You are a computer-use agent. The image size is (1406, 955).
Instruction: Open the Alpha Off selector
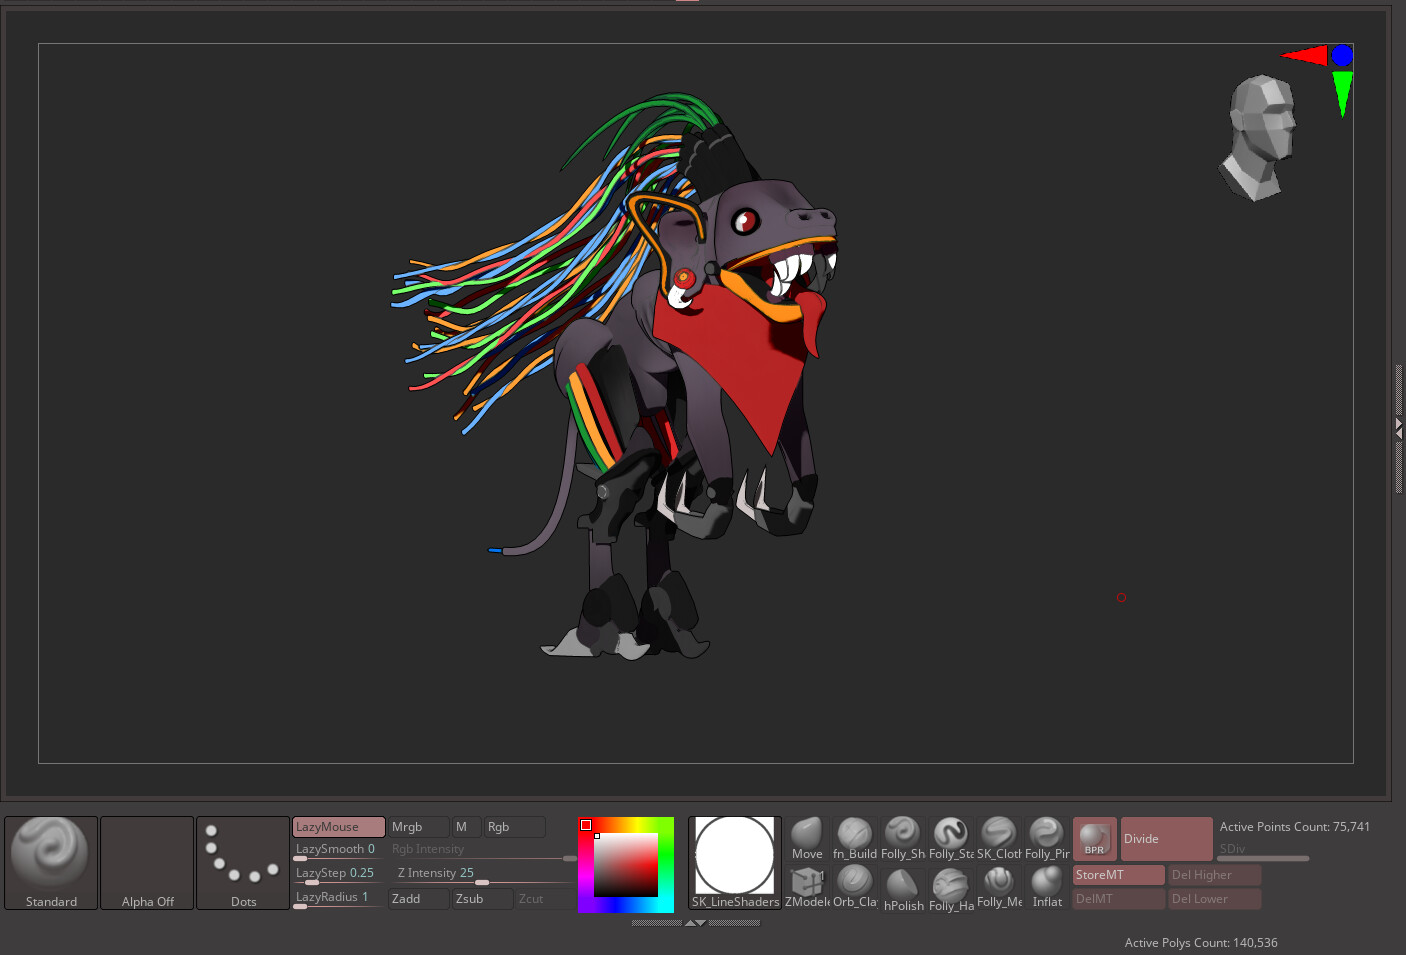(x=147, y=862)
